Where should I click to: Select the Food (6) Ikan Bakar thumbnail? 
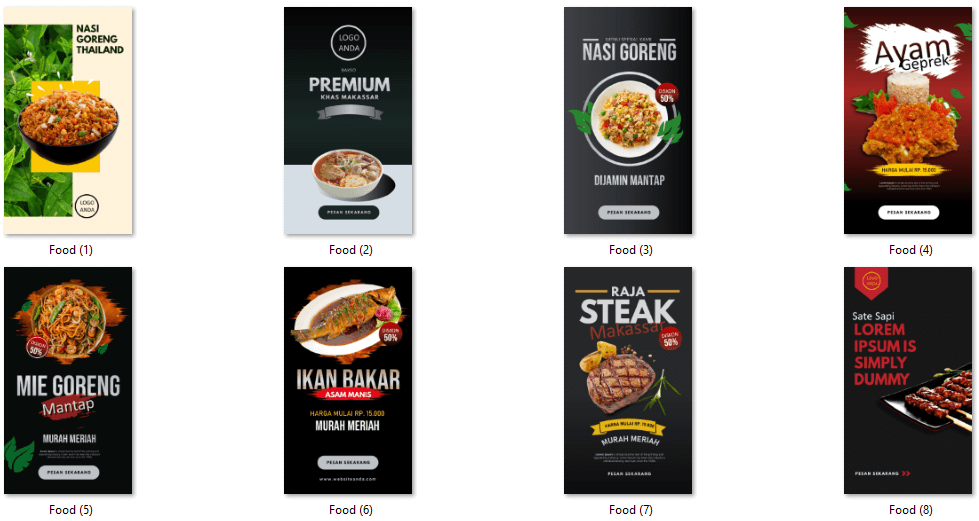coord(348,380)
